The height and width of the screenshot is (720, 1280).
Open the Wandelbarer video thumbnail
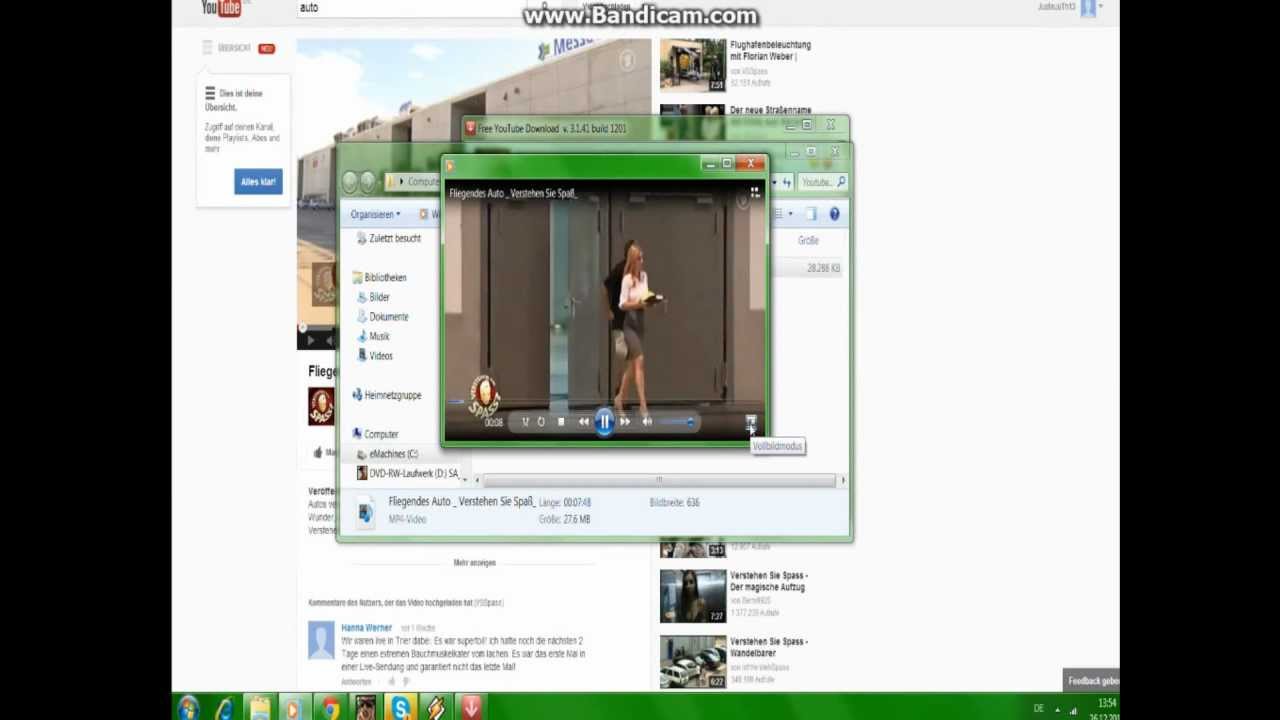[693, 662]
